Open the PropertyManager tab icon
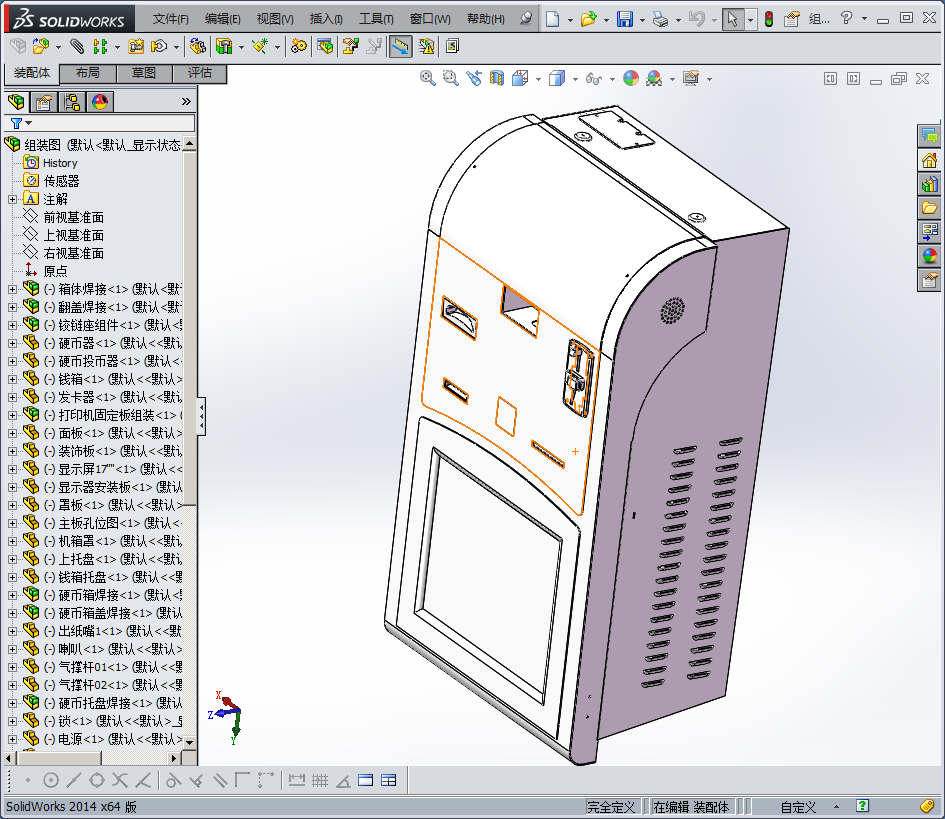The image size is (945, 819). 43,102
